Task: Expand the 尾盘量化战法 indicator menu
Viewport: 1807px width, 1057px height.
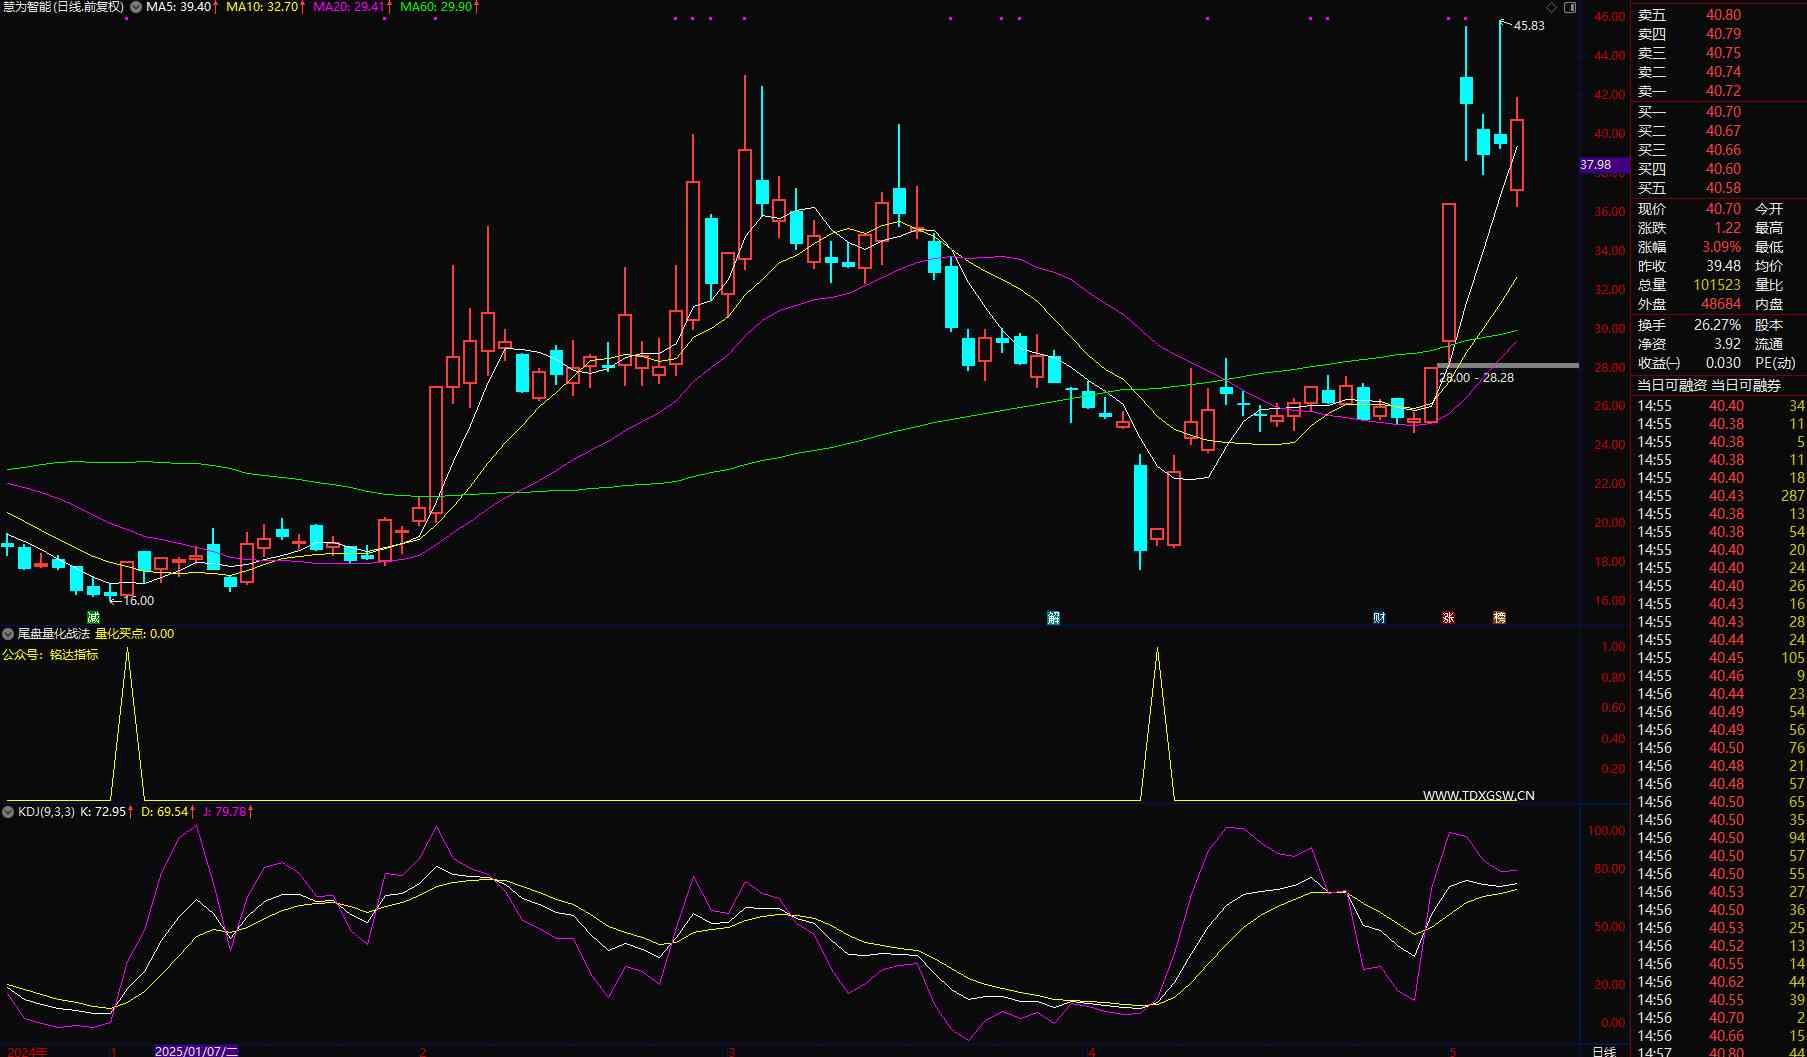Action: 9,633
